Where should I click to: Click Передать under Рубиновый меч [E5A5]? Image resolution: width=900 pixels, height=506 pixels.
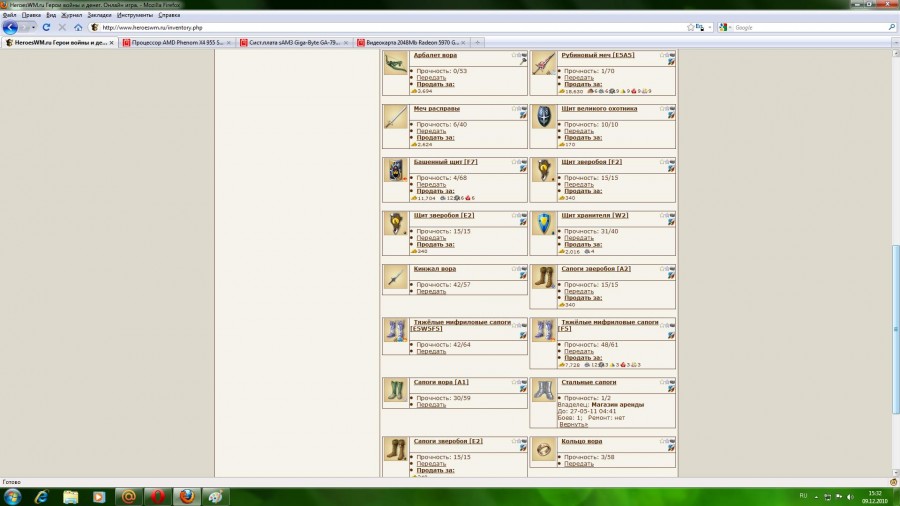579,77
